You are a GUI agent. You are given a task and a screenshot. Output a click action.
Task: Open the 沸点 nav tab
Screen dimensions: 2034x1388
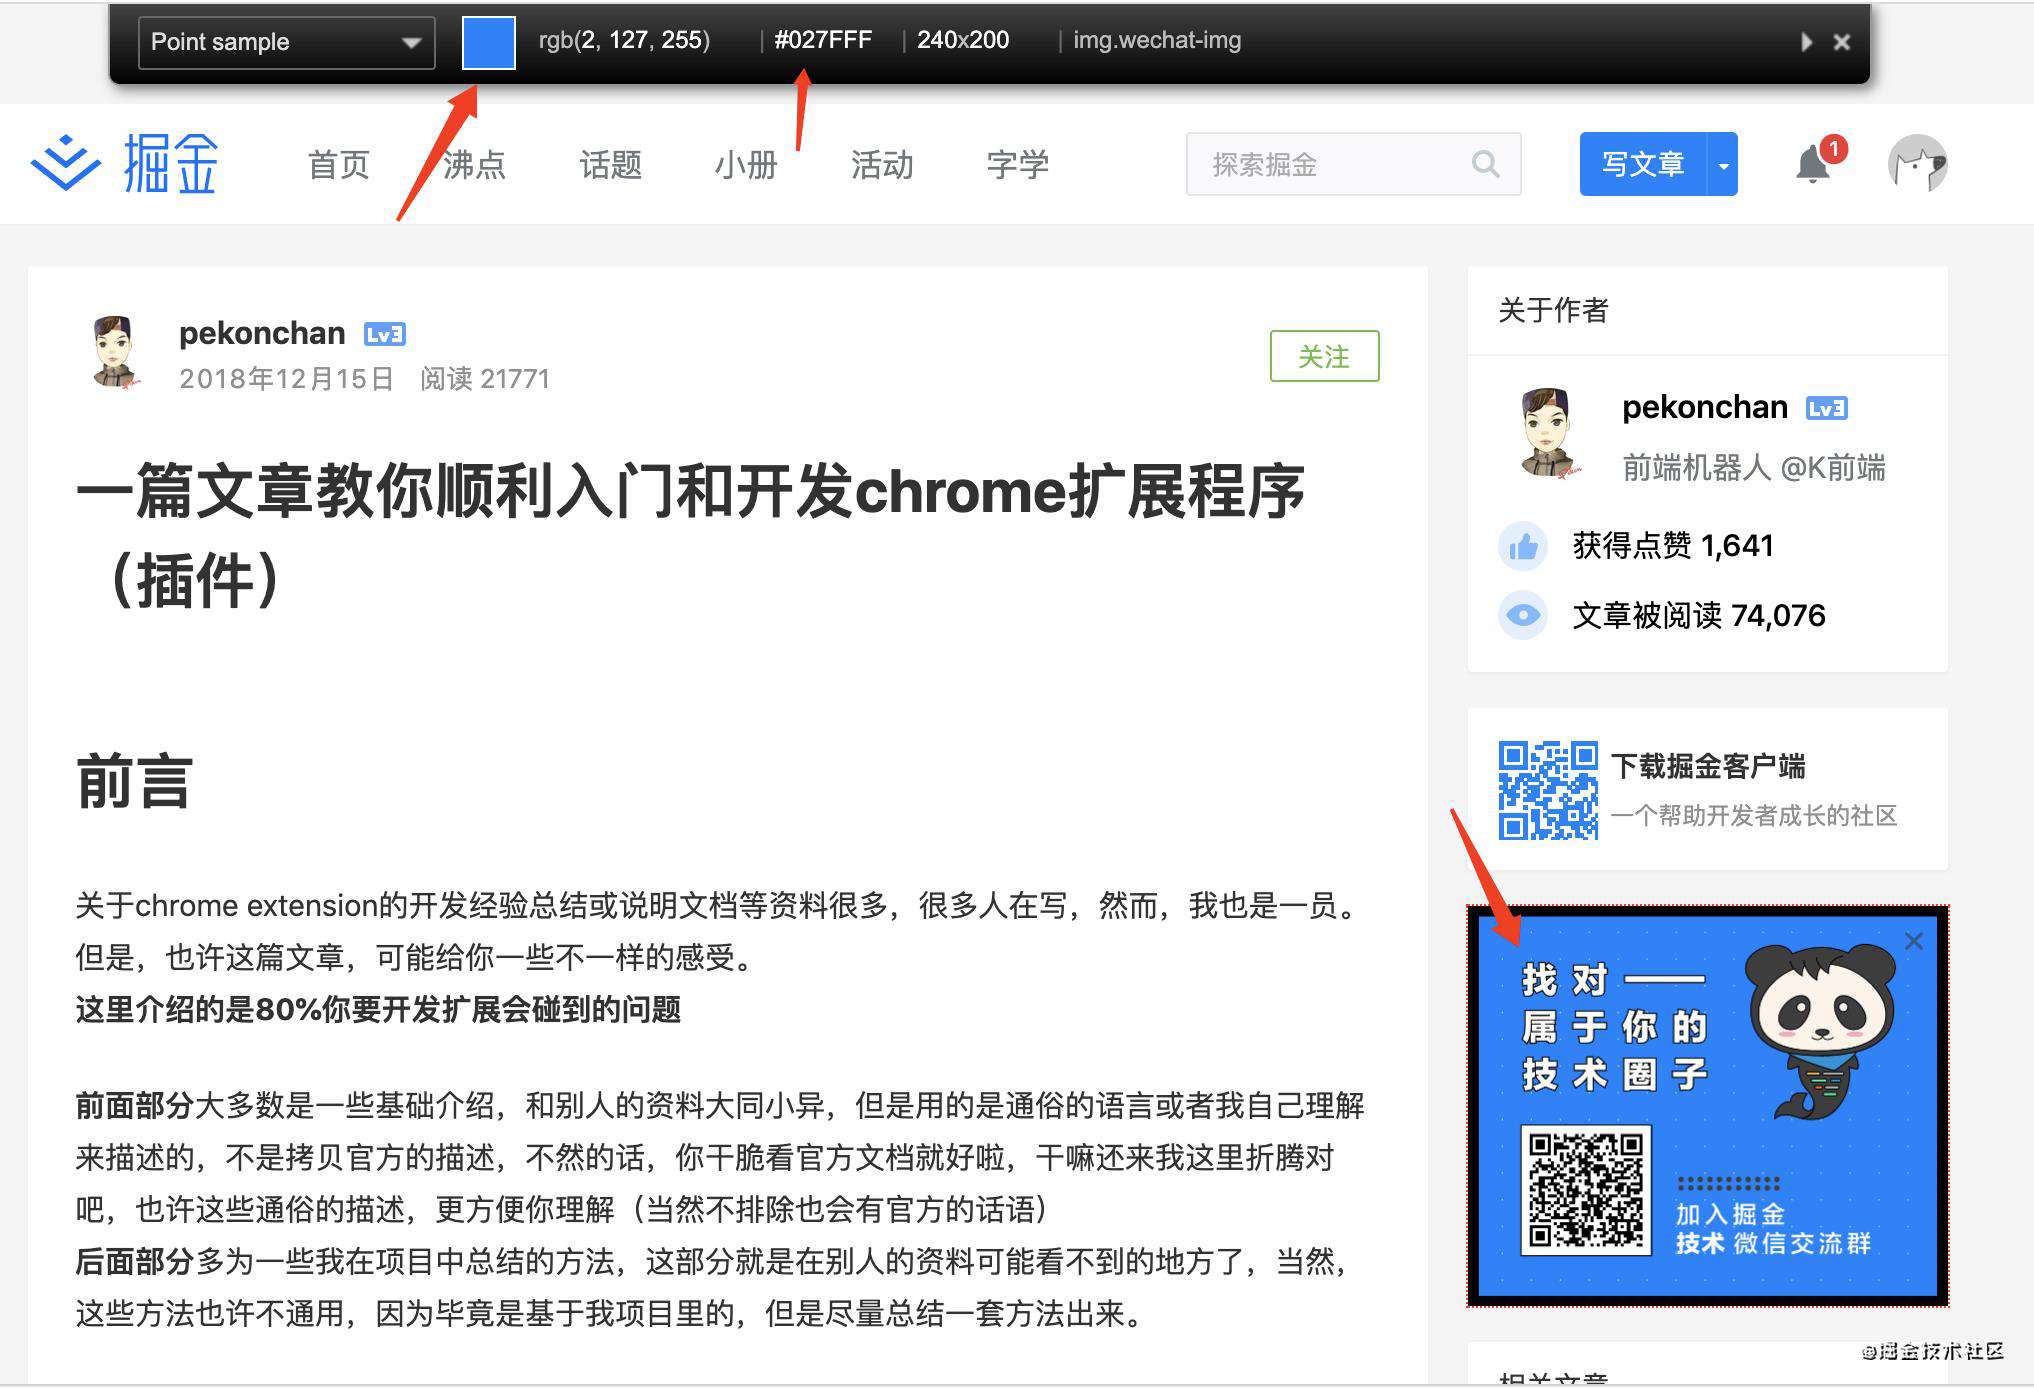pyautogui.click(x=474, y=165)
